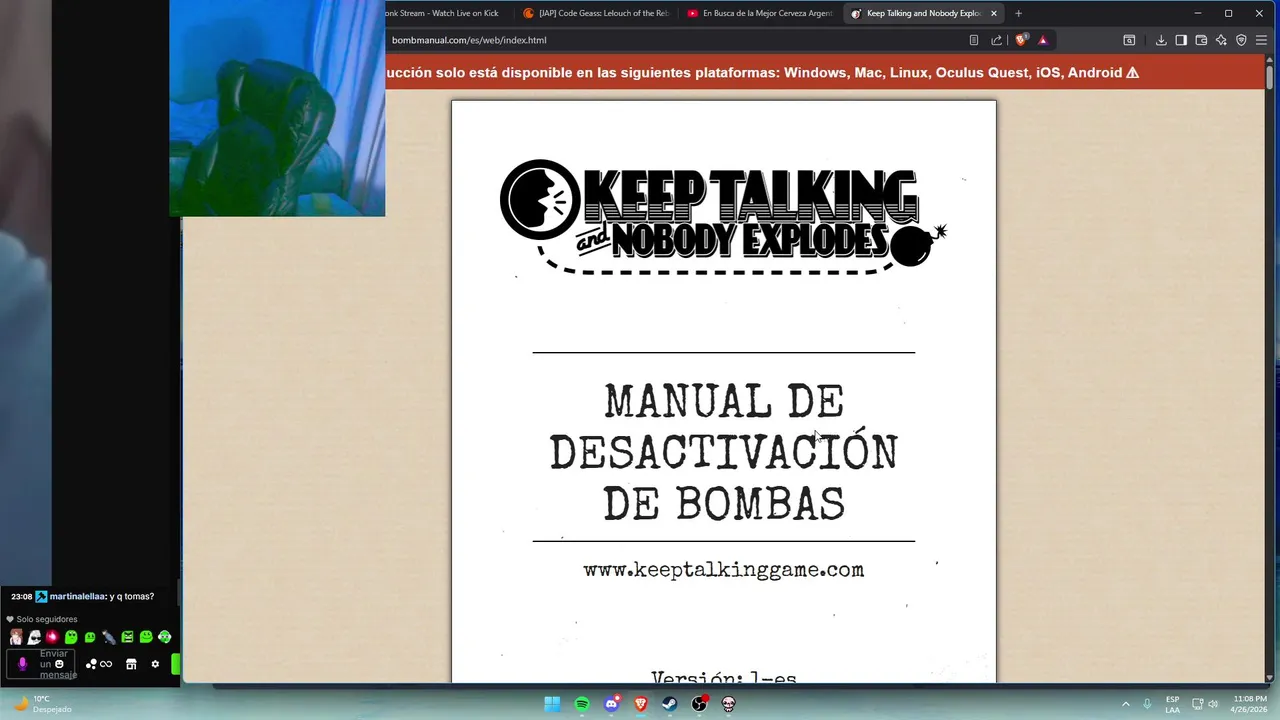
Task: Close the Keep Talking and Nobody Explodes tab
Action: click(994, 13)
